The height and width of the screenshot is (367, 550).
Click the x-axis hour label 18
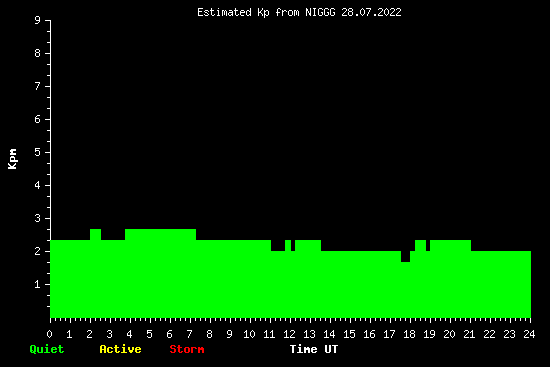409,334
